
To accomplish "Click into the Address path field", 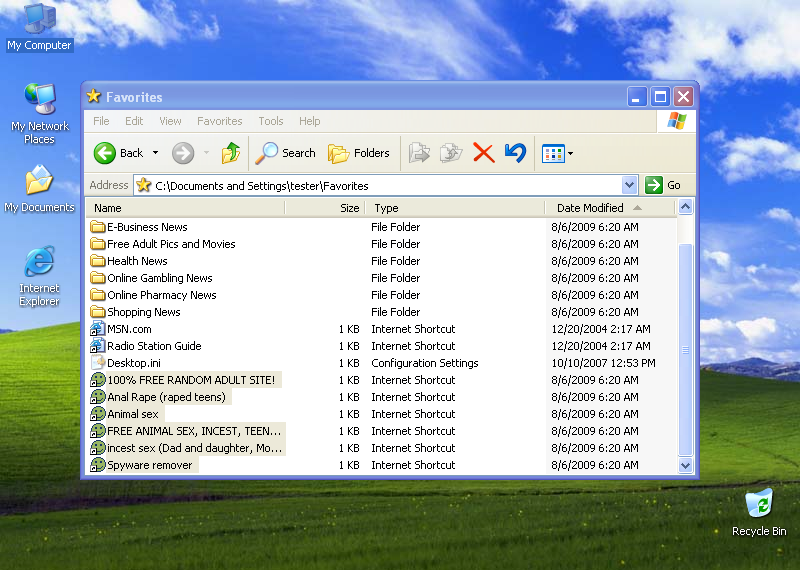I will point(378,185).
